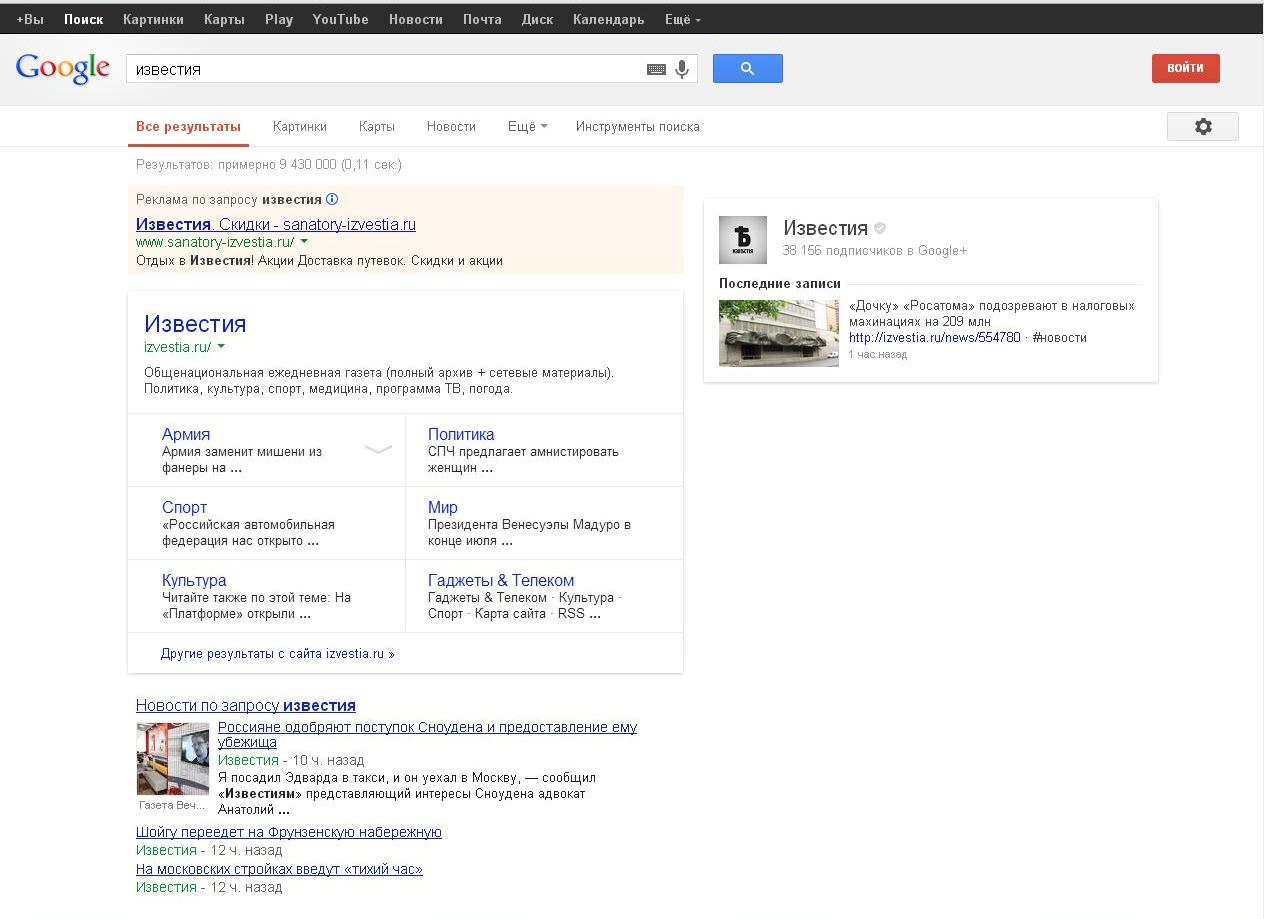Expand the Армия sitelink chevron

(x=378, y=450)
